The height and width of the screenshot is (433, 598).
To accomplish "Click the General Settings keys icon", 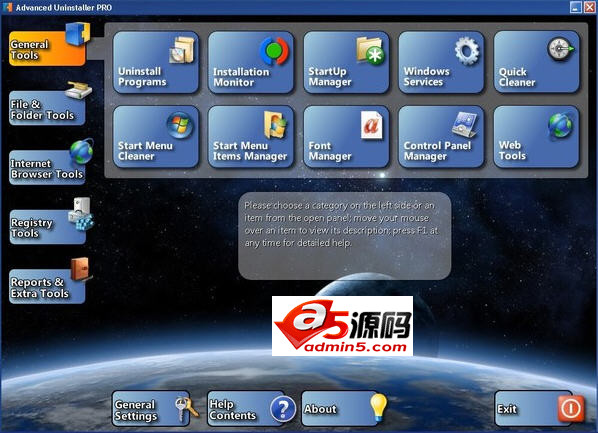I will point(186,409).
